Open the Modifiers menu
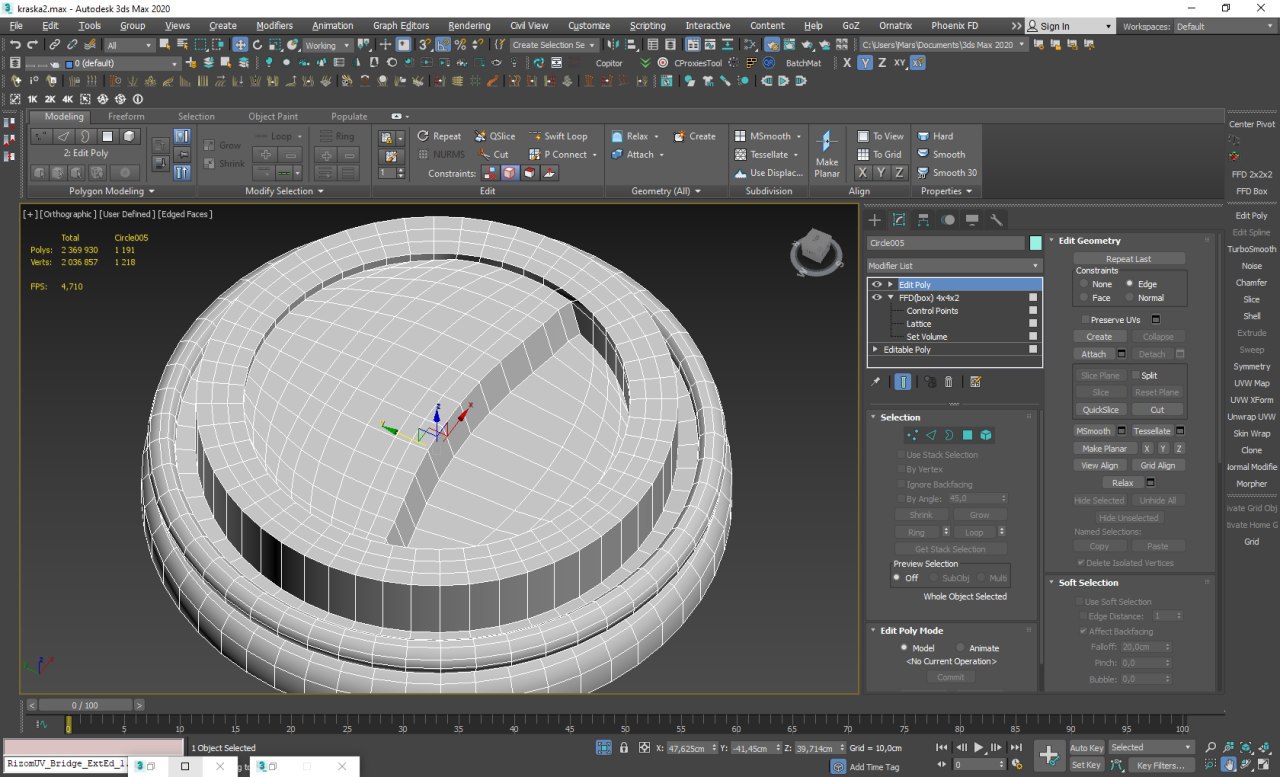This screenshot has width=1280, height=777. [275, 26]
